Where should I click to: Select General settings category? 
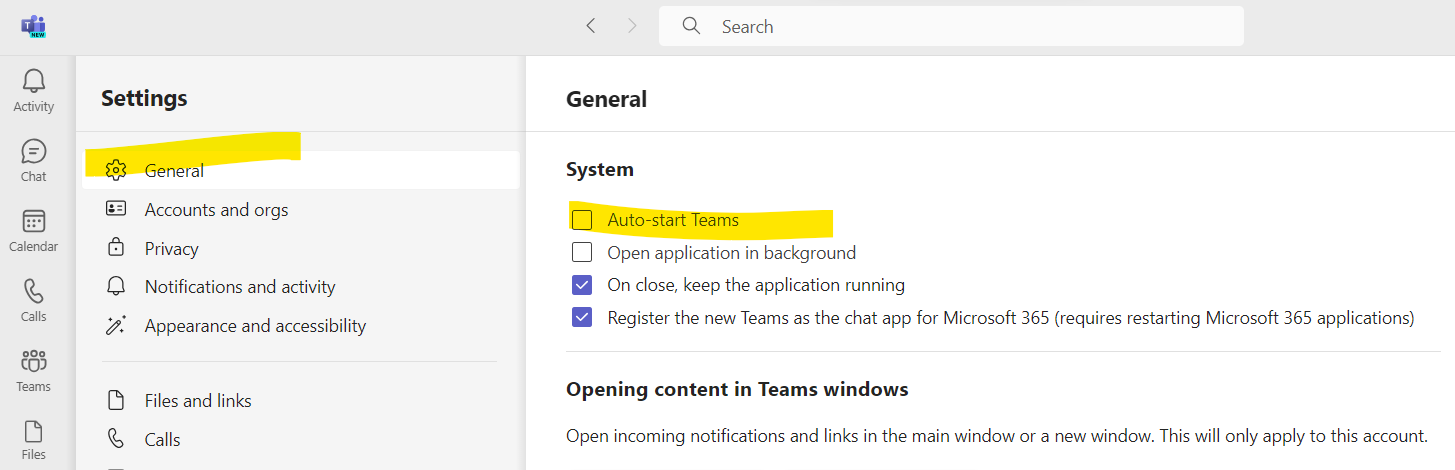point(301,170)
